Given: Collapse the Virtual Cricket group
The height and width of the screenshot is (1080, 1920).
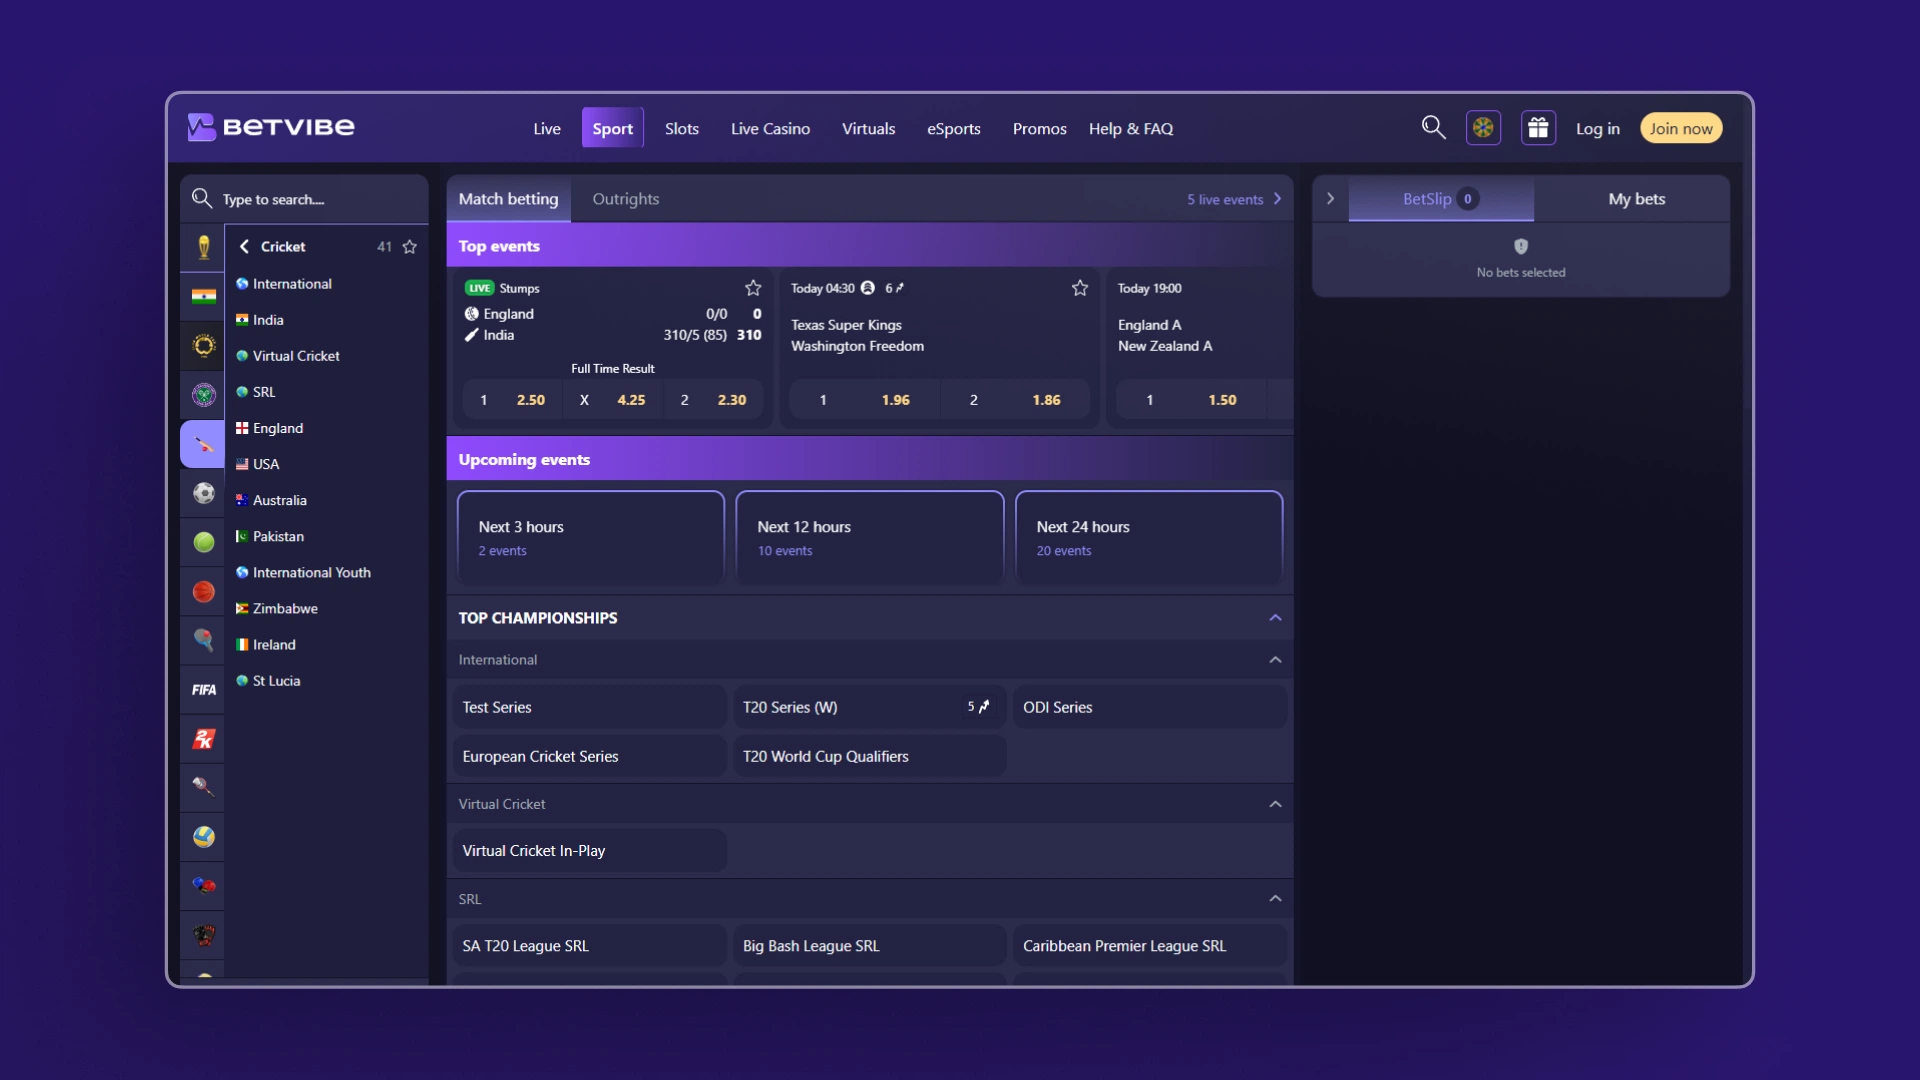Looking at the screenshot, I should coord(1275,804).
